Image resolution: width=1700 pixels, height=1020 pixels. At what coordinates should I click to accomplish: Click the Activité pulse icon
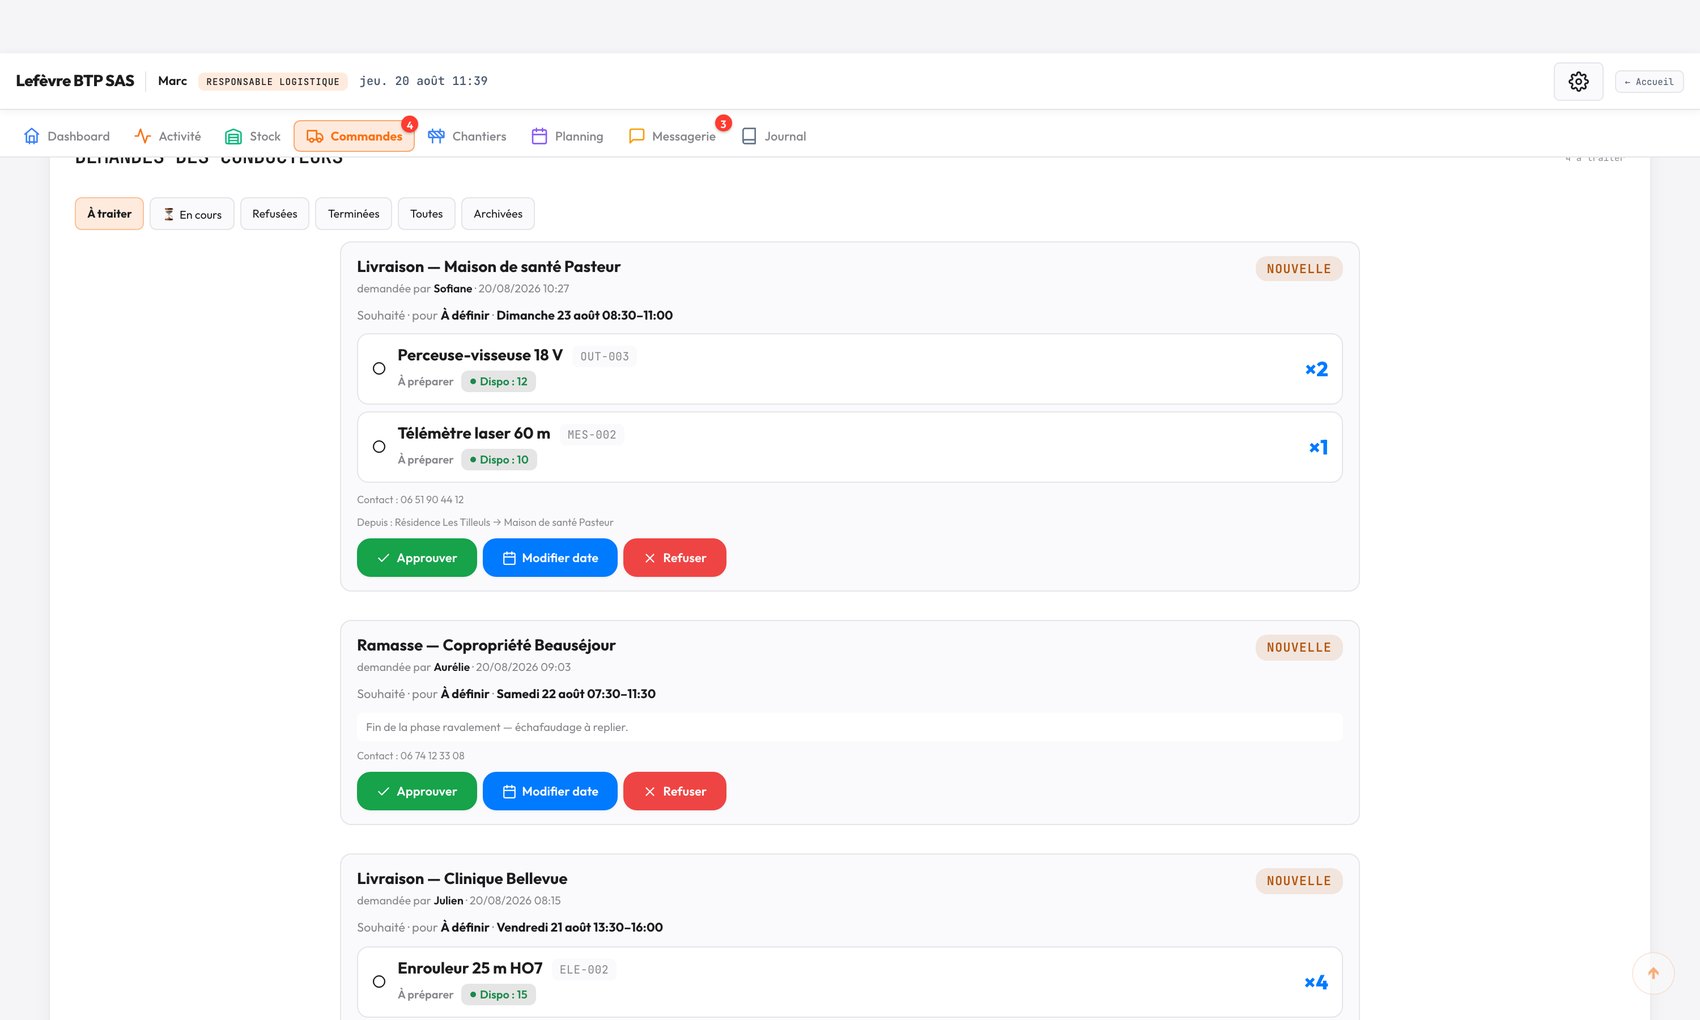point(143,136)
